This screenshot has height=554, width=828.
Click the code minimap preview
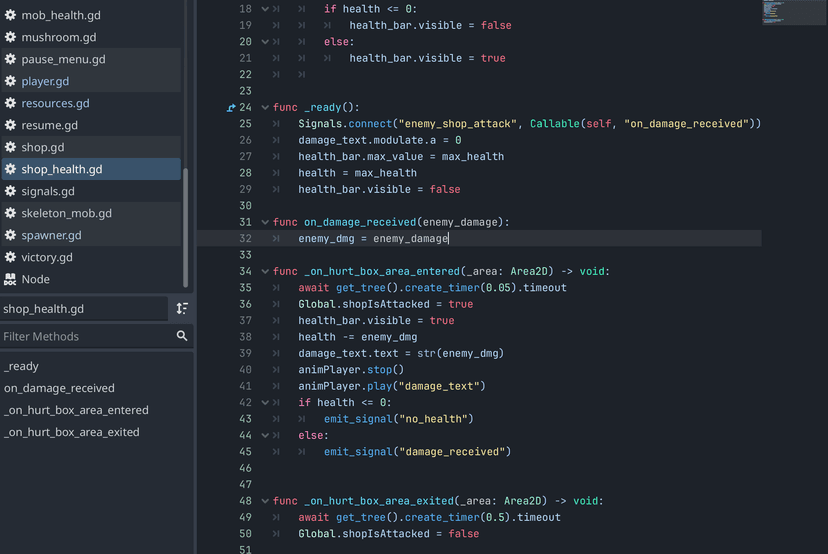[x=787, y=12]
